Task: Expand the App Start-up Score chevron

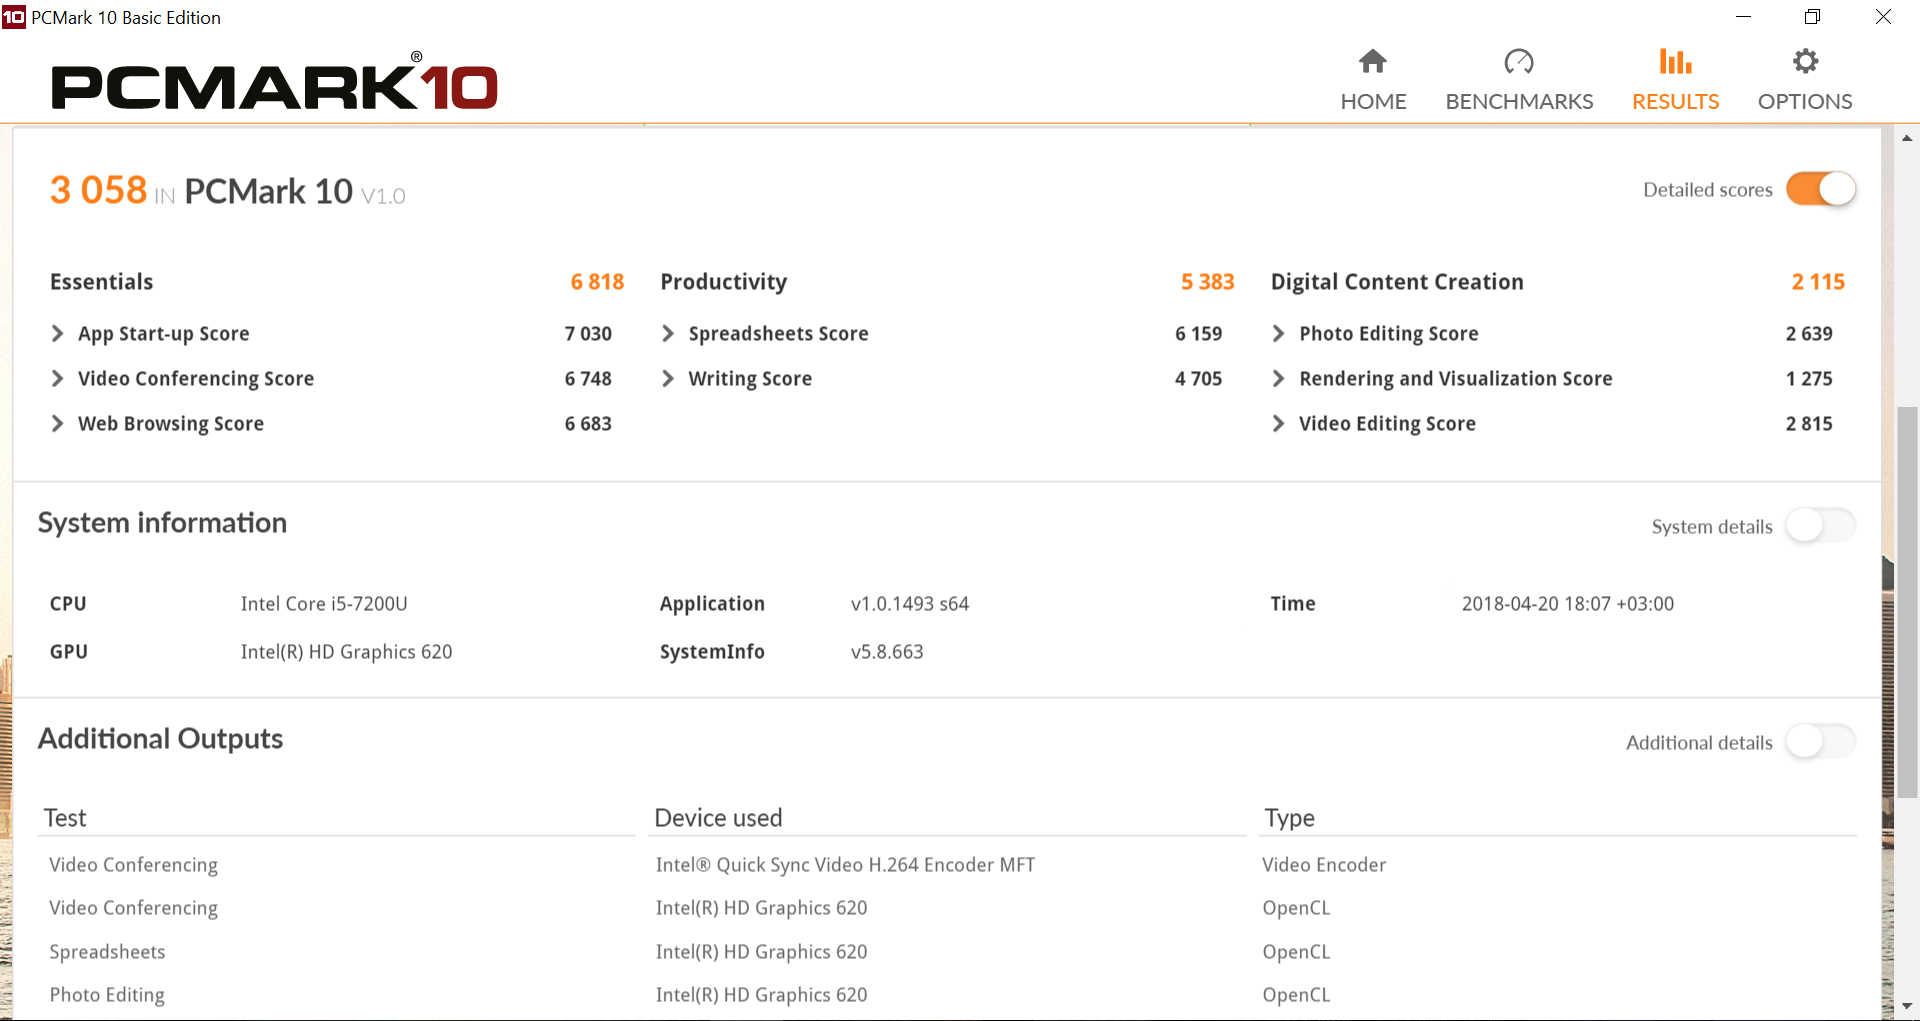Action: point(58,333)
